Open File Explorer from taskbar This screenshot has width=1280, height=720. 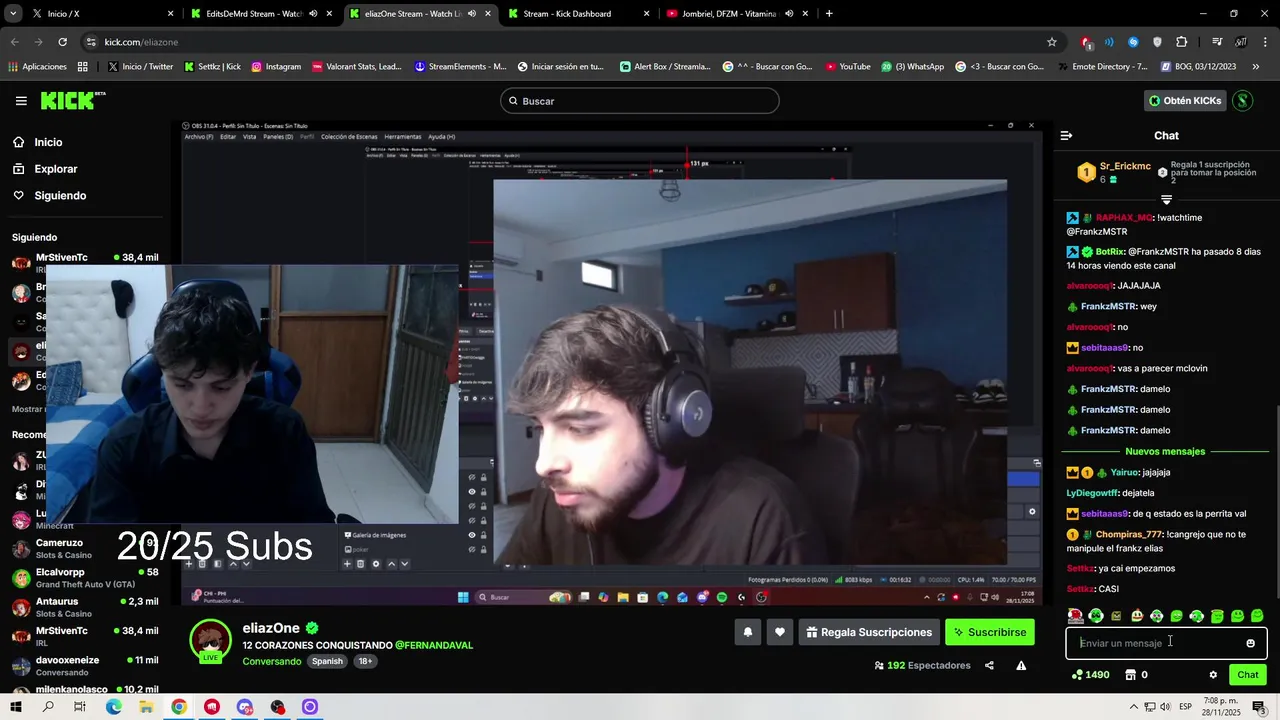click(146, 707)
